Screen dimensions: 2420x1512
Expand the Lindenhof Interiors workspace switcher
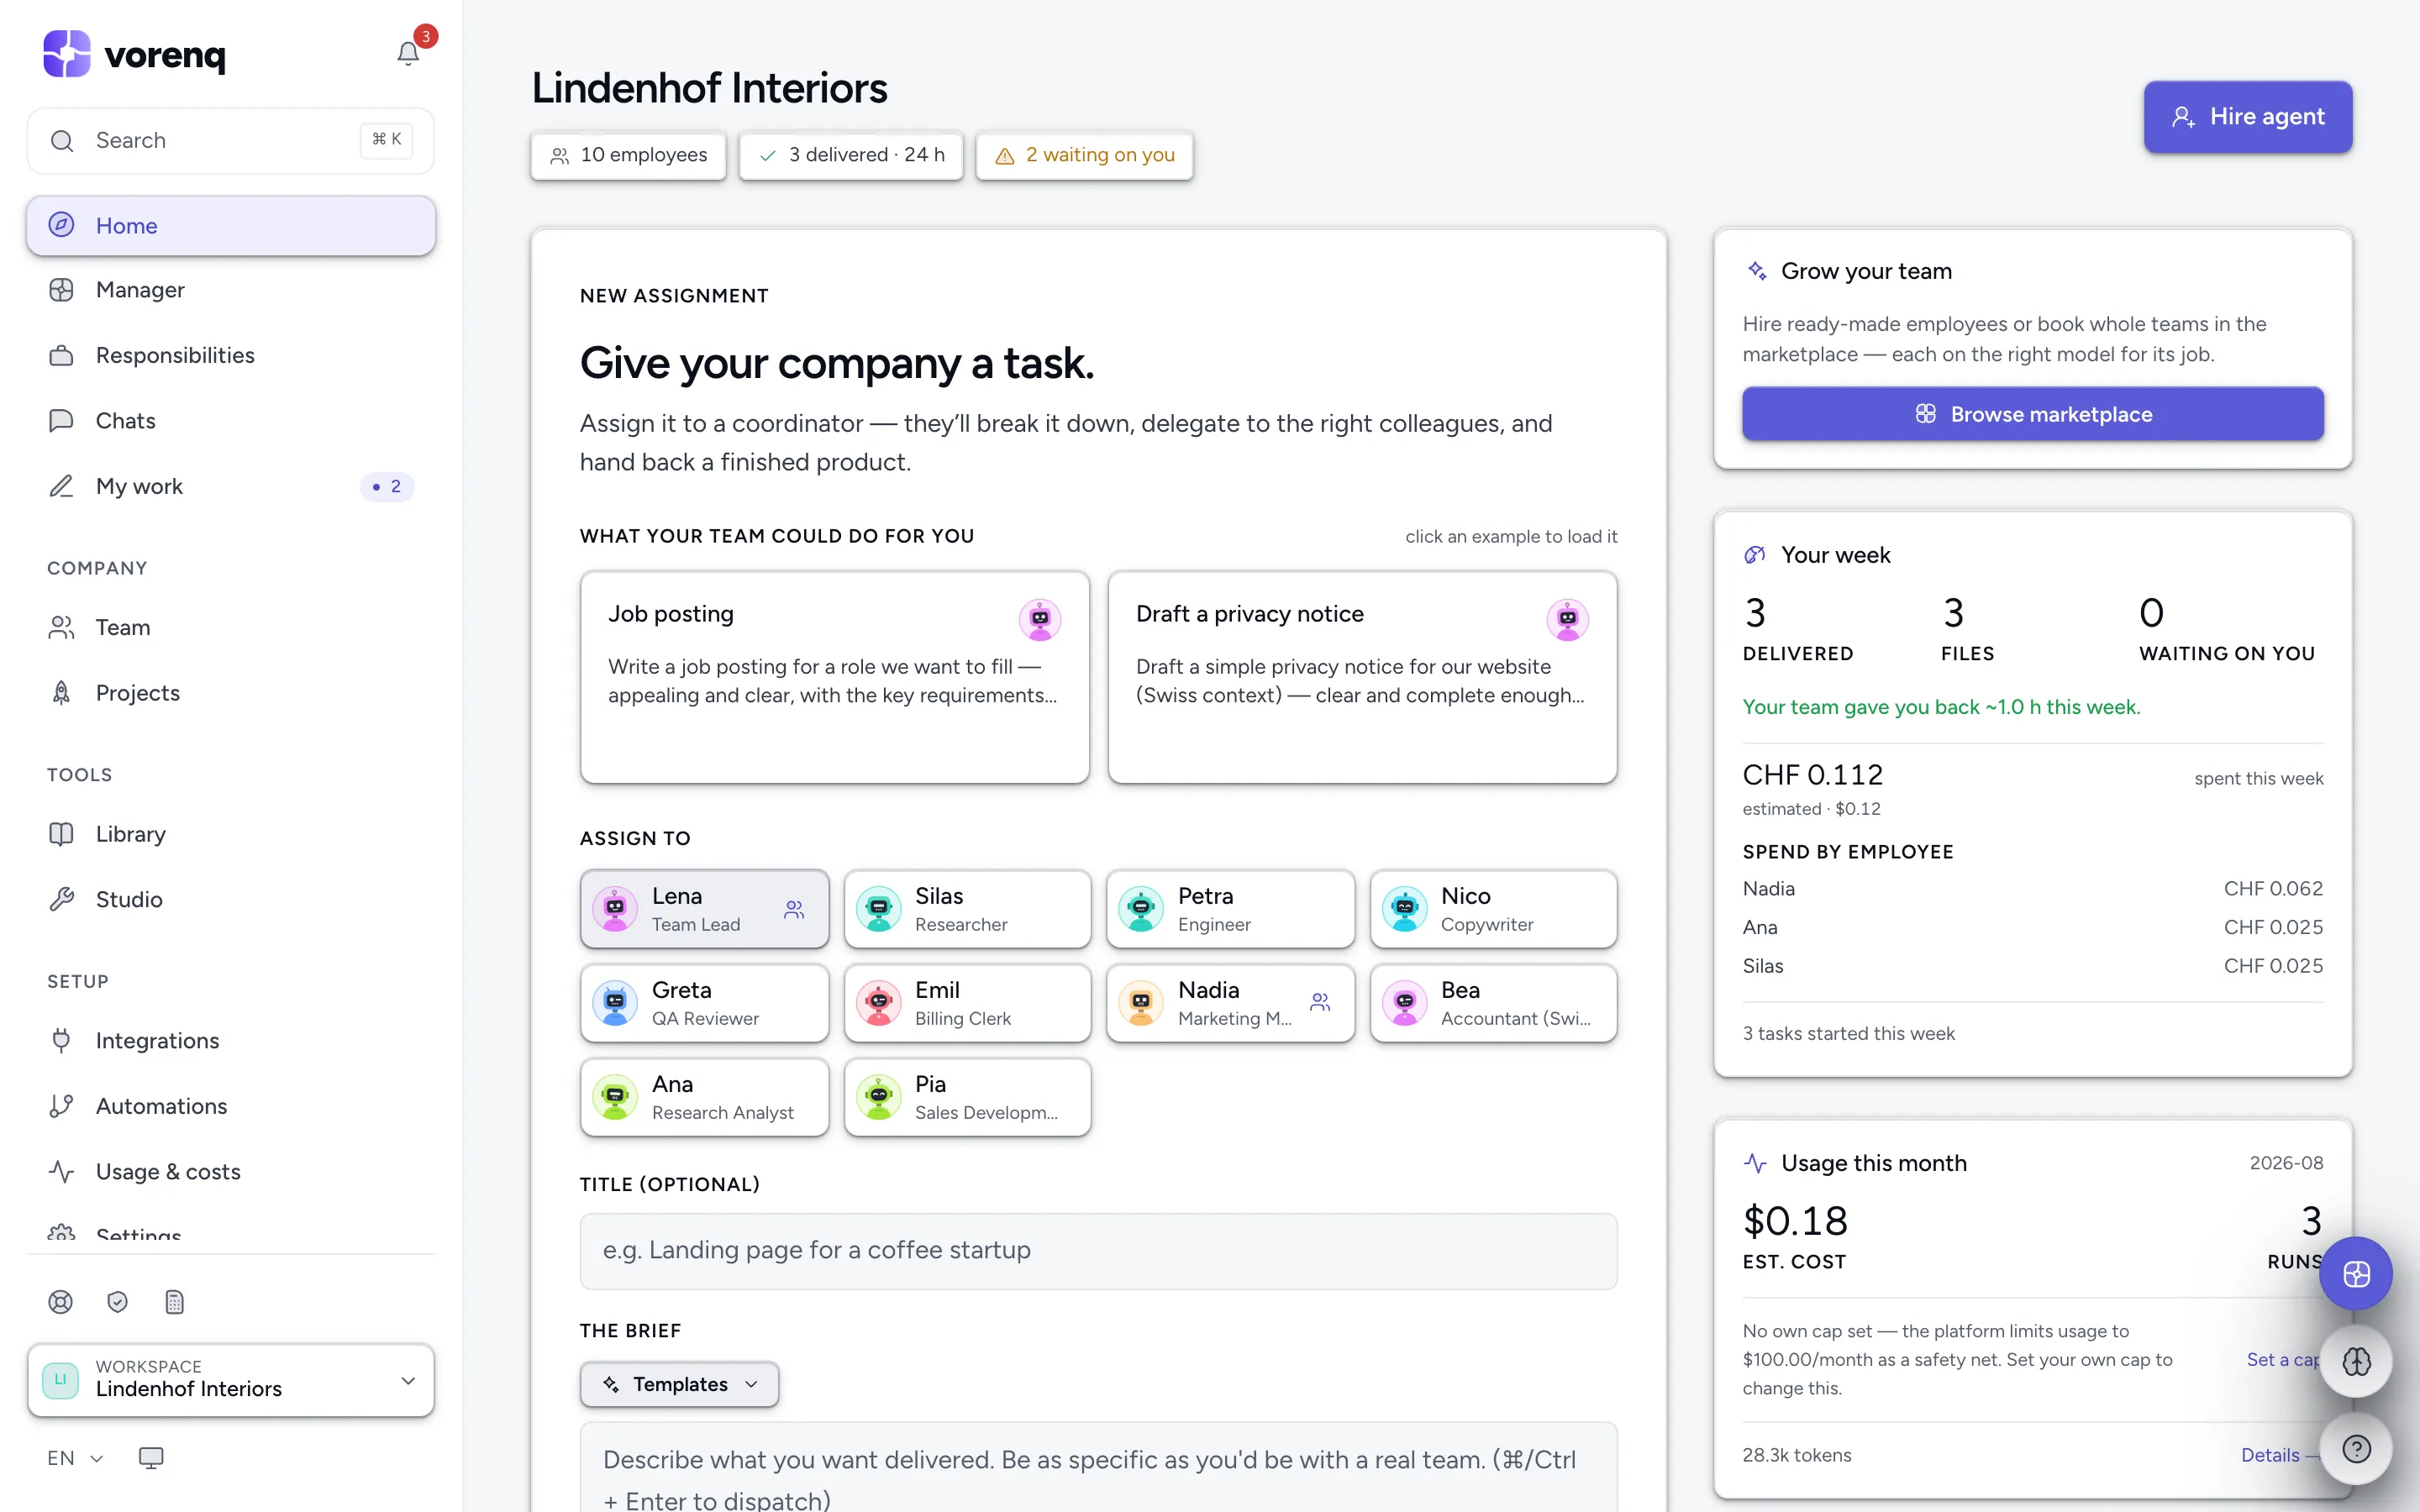pyautogui.click(x=231, y=1380)
